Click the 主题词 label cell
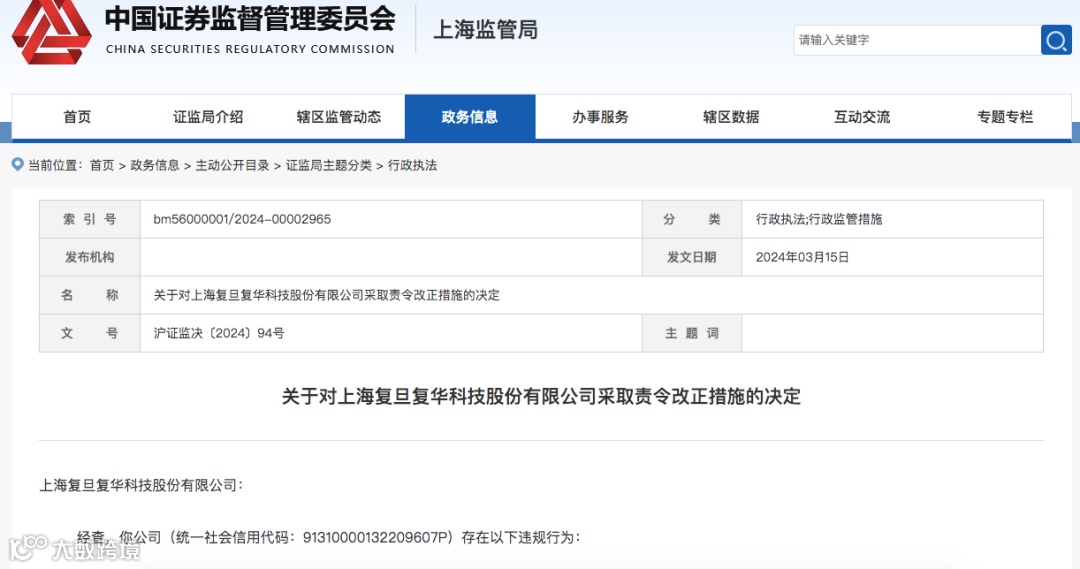This screenshot has height=569, width=1080. pos(692,333)
